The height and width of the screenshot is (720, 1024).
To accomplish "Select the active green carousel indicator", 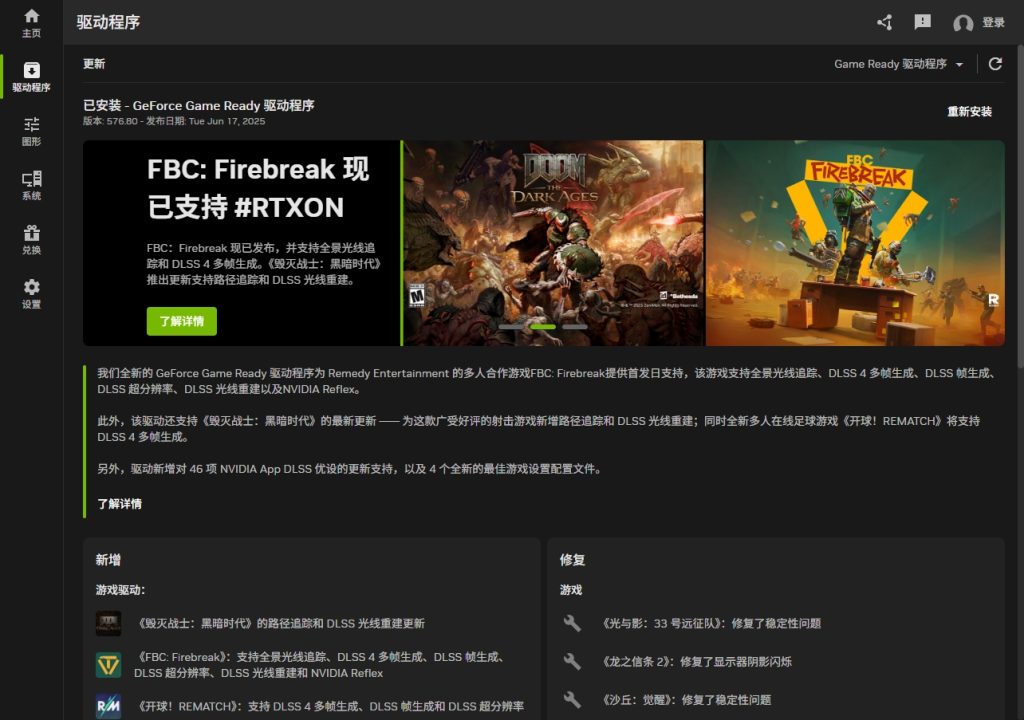I will pos(543,327).
